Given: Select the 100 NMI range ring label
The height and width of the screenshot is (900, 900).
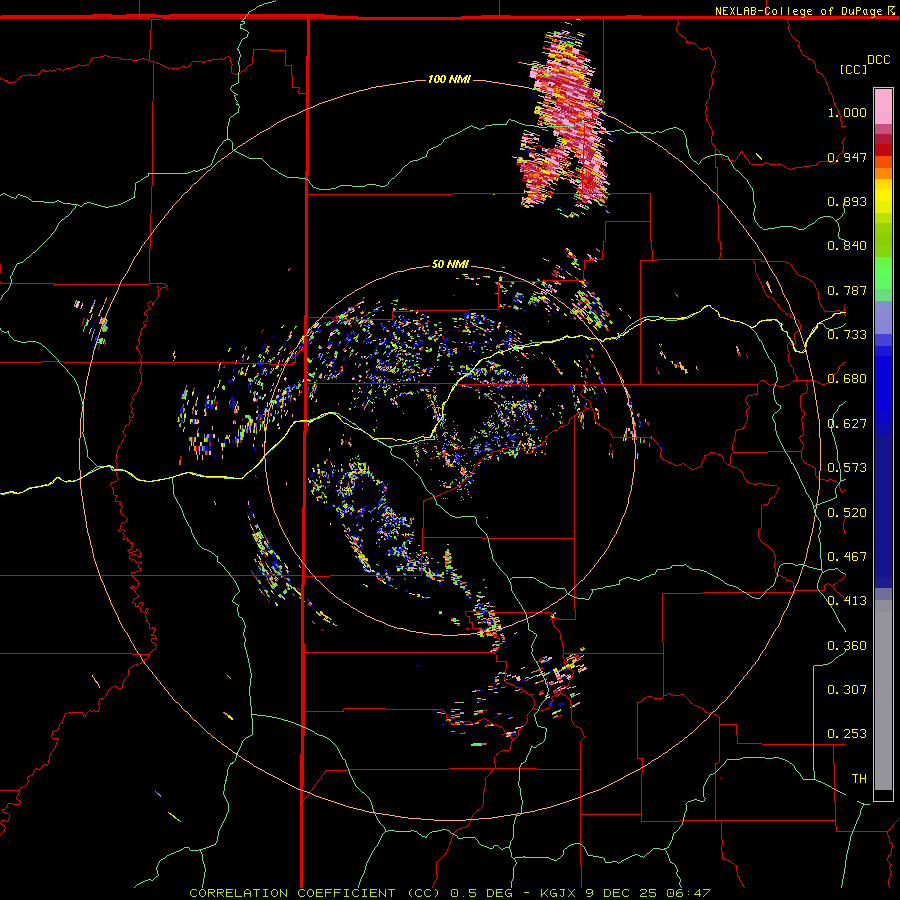Looking at the screenshot, I should 449,79.
